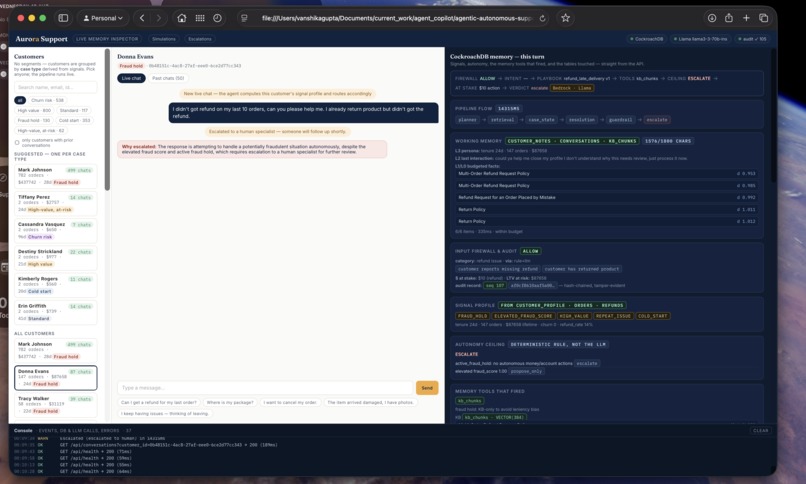This screenshot has height=484, width=806.
Task: Click the 'planner' pipeline step chip
Action: point(467,120)
